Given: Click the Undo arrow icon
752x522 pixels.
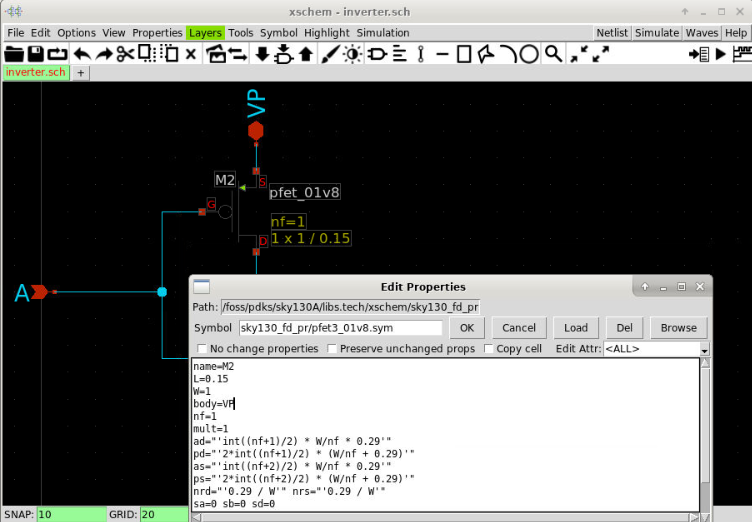Looking at the screenshot, I should (82, 54).
